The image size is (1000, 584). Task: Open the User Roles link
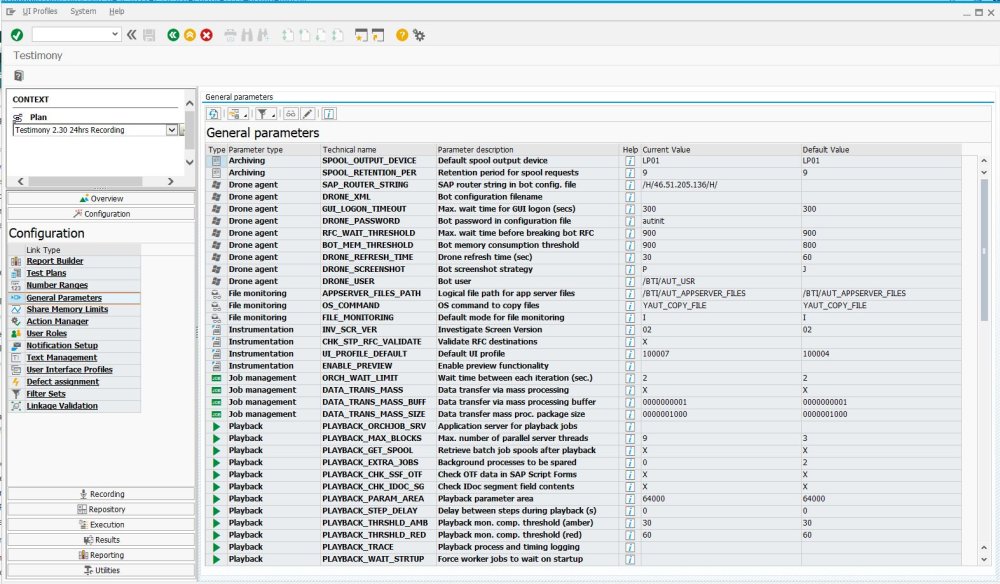(47, 334)
